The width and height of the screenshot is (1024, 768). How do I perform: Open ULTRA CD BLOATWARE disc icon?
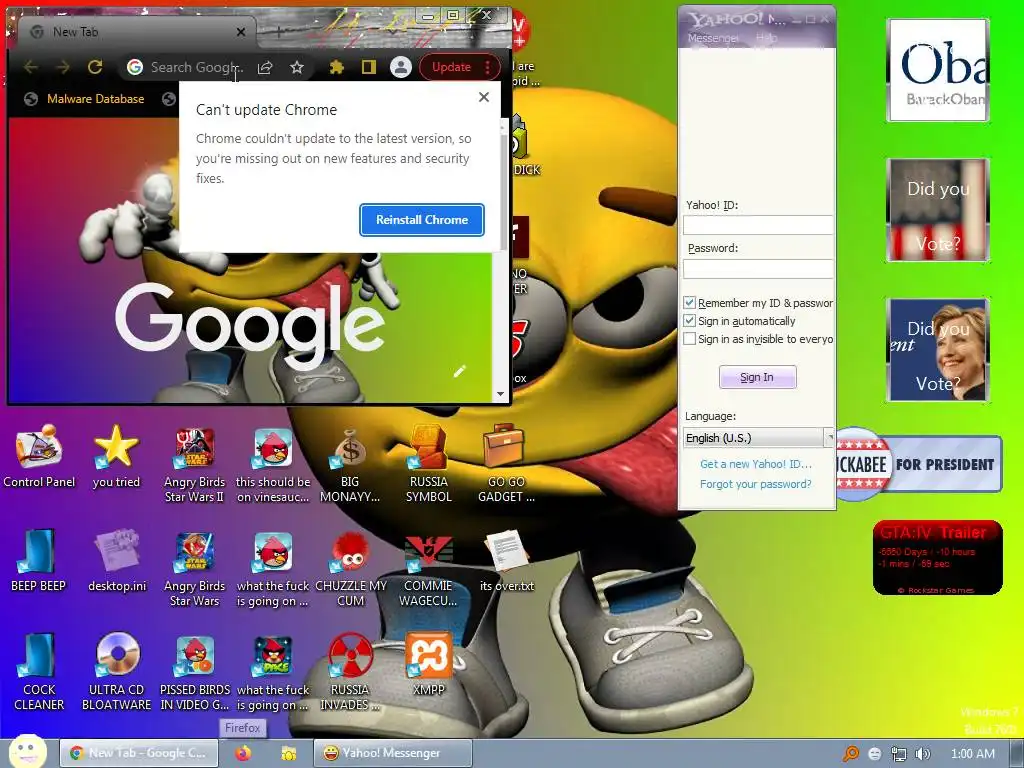(117, 671)
